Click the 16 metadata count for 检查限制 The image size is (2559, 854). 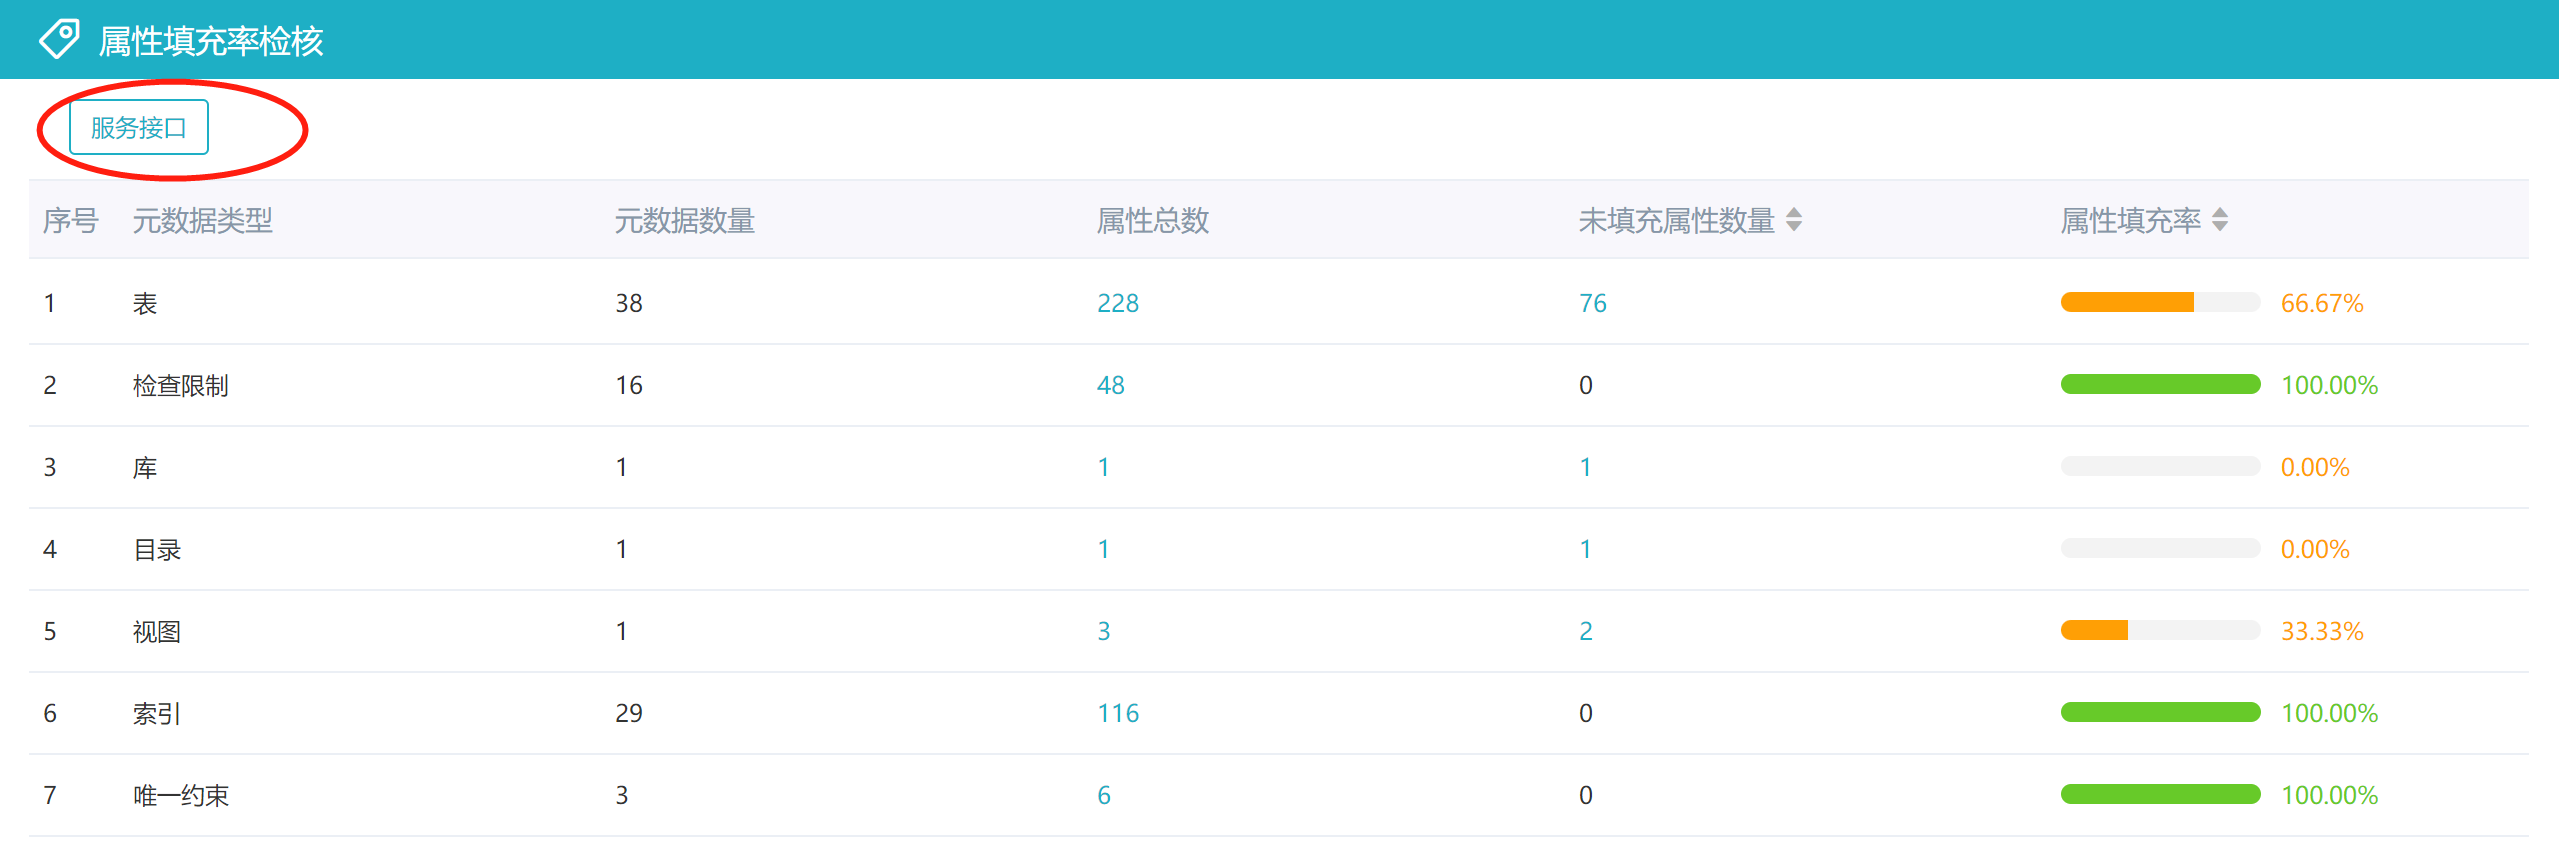[629, 385]
